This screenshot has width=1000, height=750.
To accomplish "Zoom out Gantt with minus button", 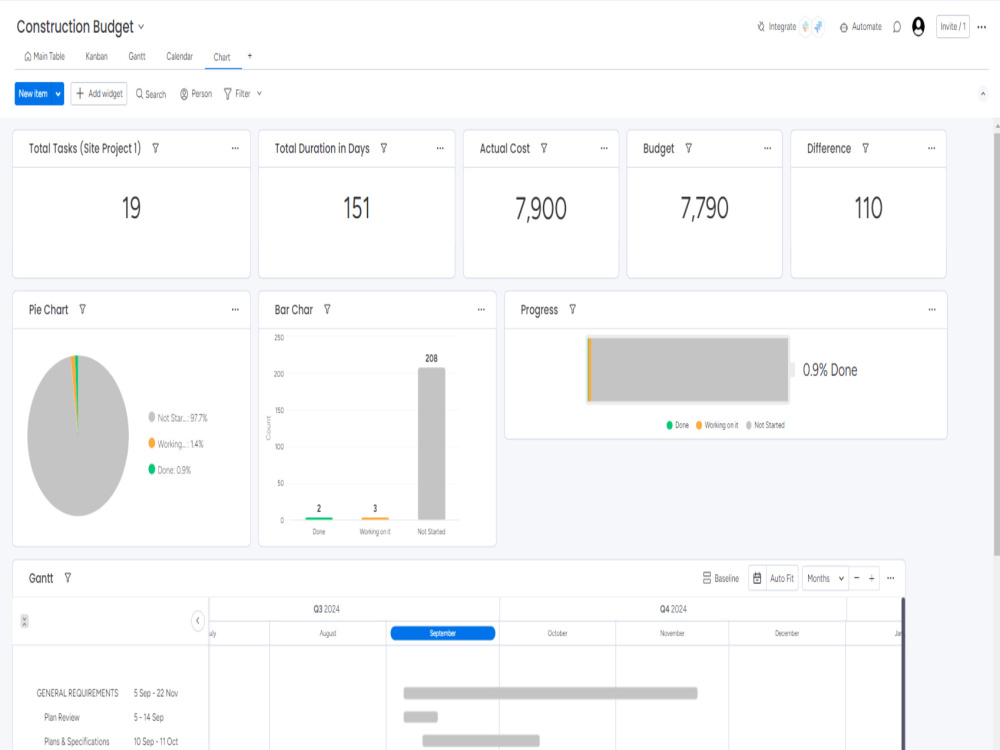I will [x=857, y=578].
